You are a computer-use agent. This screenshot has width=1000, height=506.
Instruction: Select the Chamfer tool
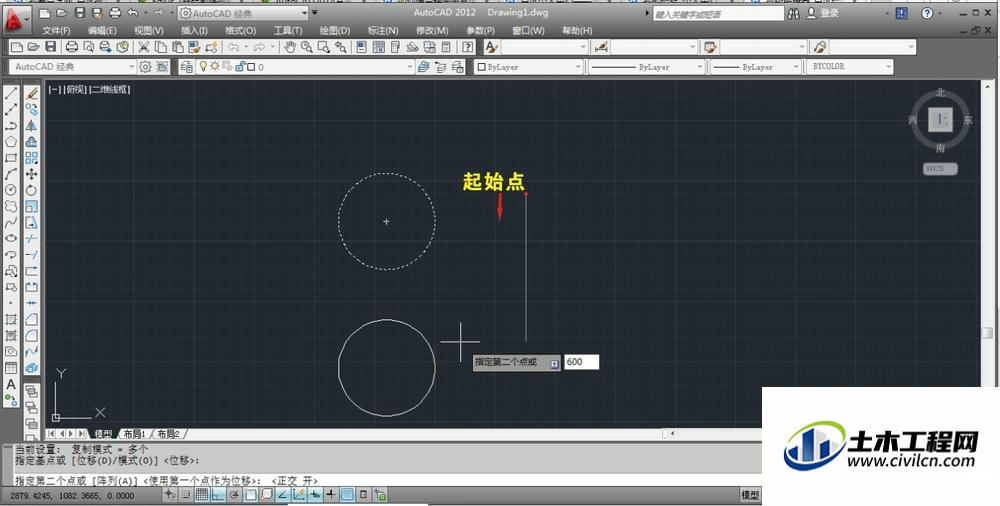click(32, 319)
